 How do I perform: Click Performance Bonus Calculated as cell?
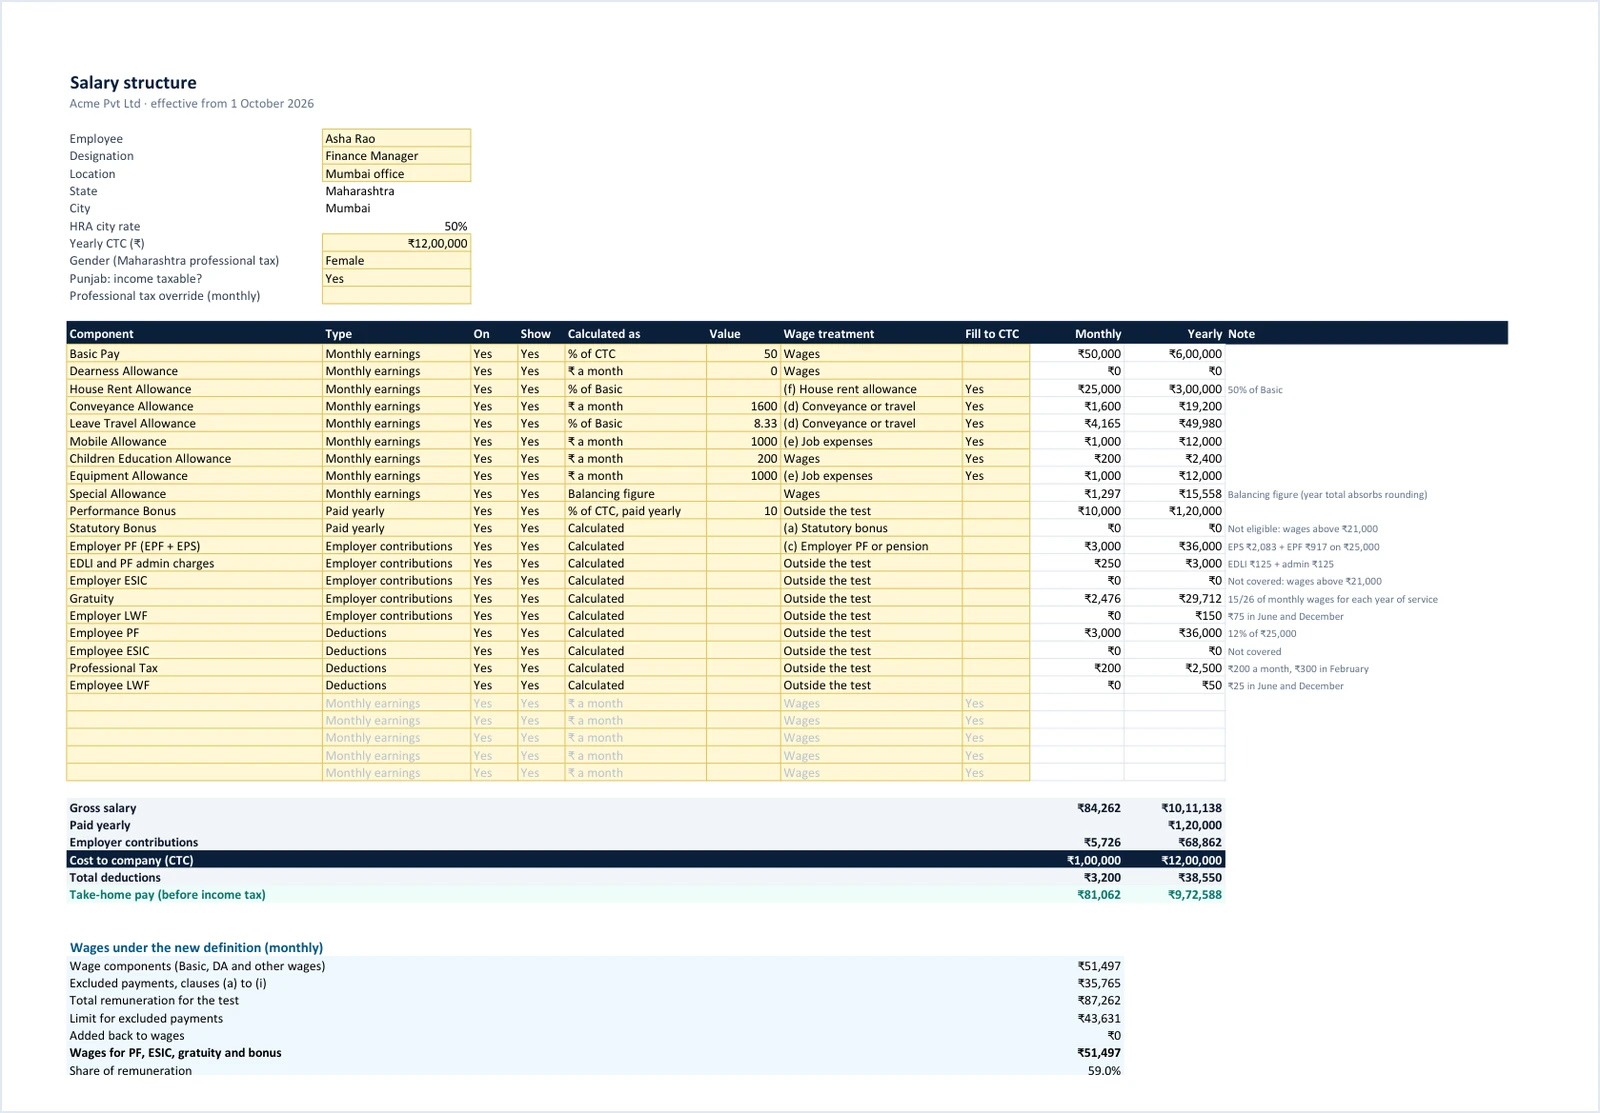635,511
